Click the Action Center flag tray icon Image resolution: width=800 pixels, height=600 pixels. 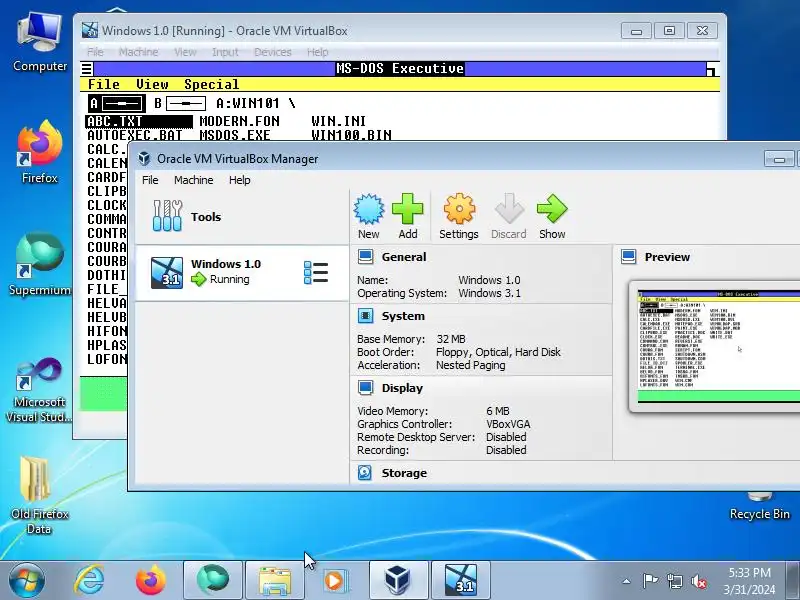tap(650, 581)
